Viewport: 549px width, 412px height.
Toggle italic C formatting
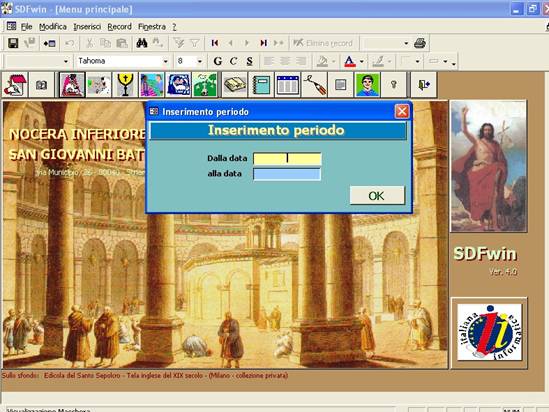pos(234,61)
